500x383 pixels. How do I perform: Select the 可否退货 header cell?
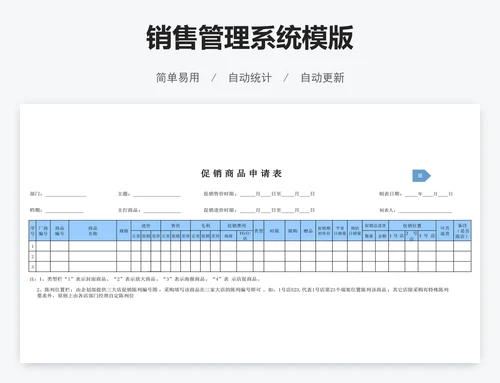point(445,231)
